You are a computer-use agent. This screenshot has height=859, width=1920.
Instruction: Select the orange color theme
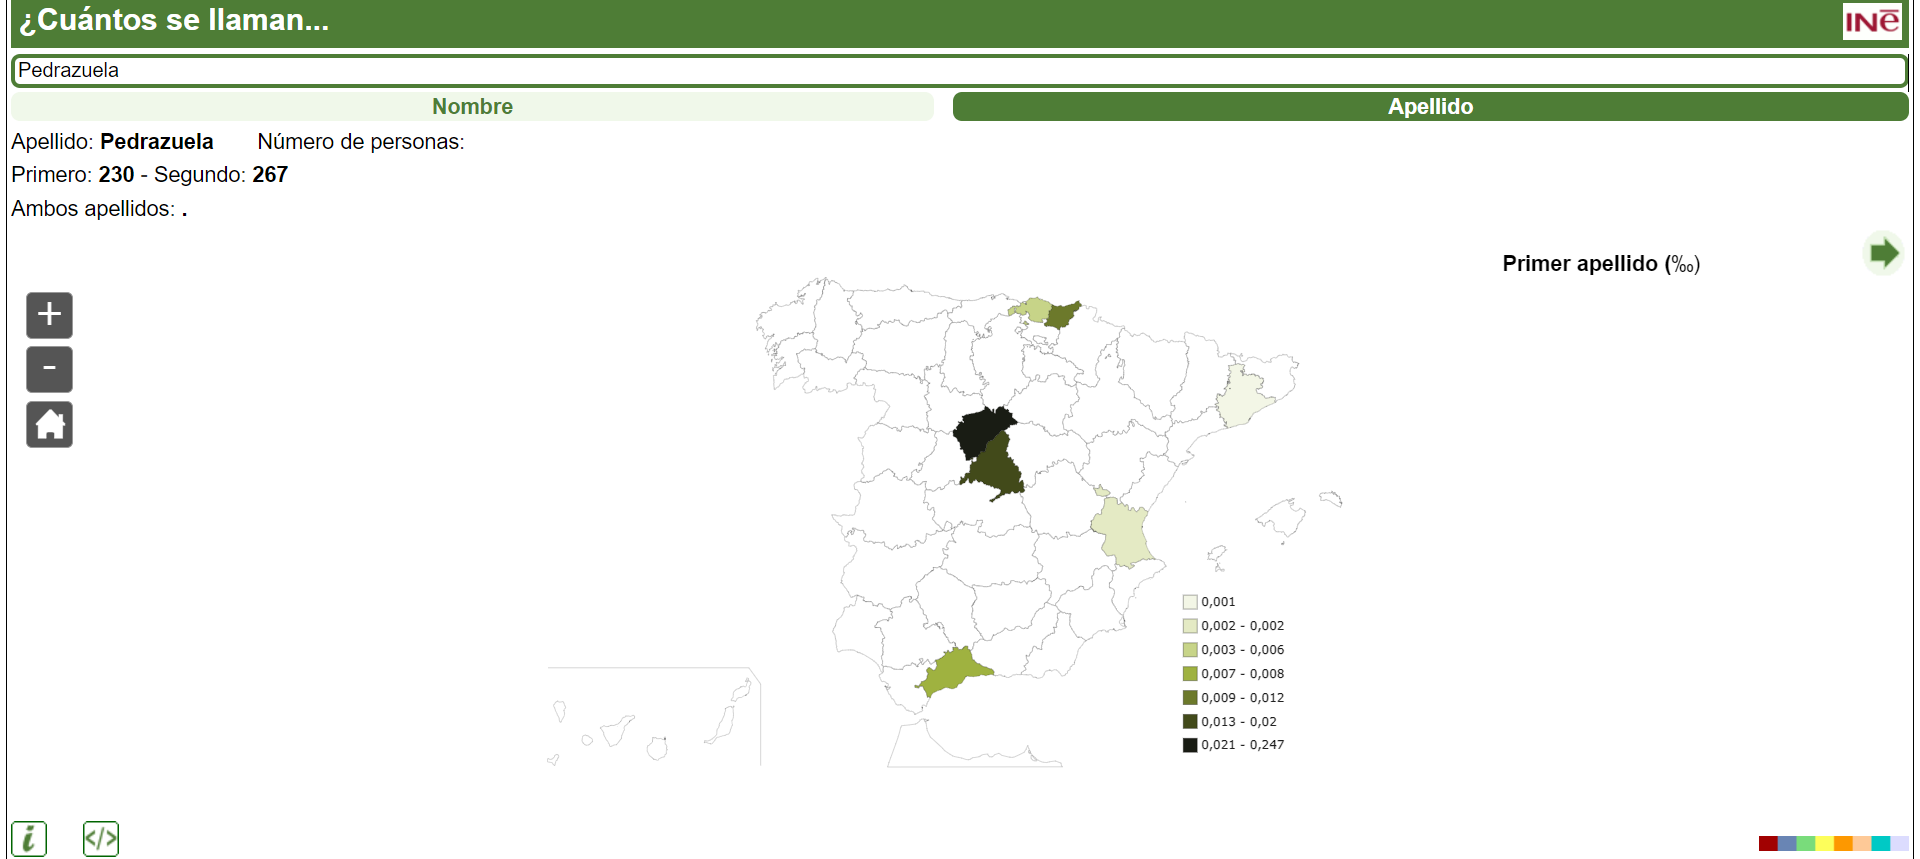pyautogui.click(x=1843, y=843)
